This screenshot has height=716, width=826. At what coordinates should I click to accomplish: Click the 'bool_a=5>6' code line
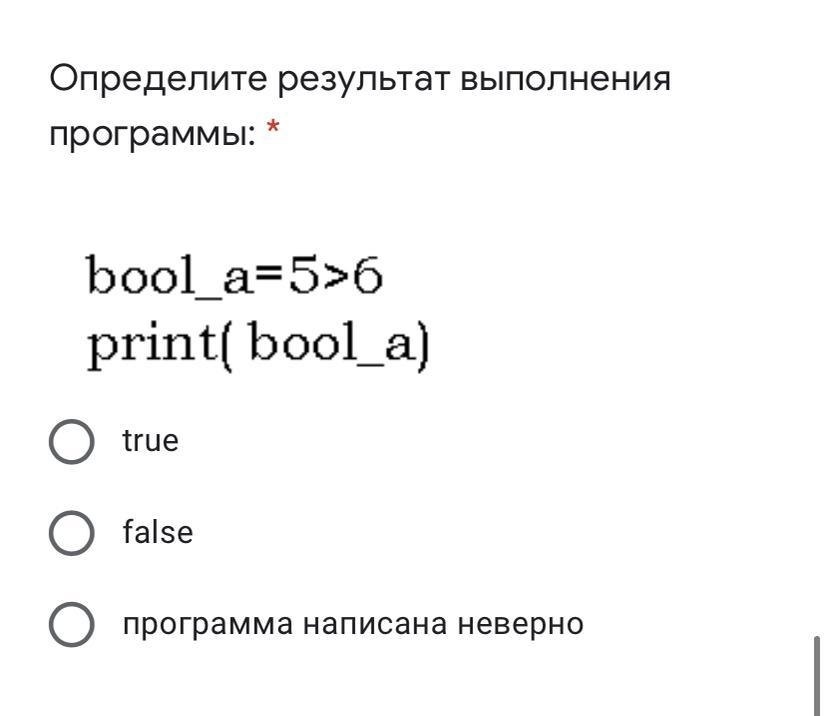point(235,277)
